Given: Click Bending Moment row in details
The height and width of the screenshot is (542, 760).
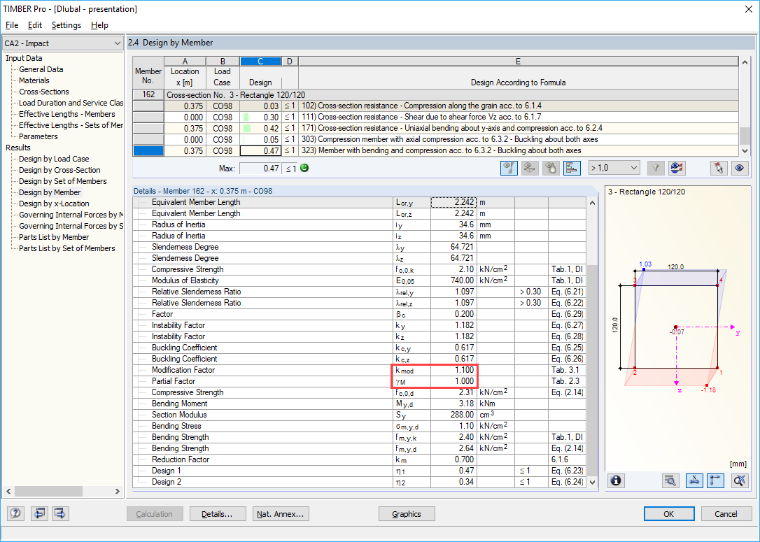Looking at the screenshot, I should click(x=359, y=403).
